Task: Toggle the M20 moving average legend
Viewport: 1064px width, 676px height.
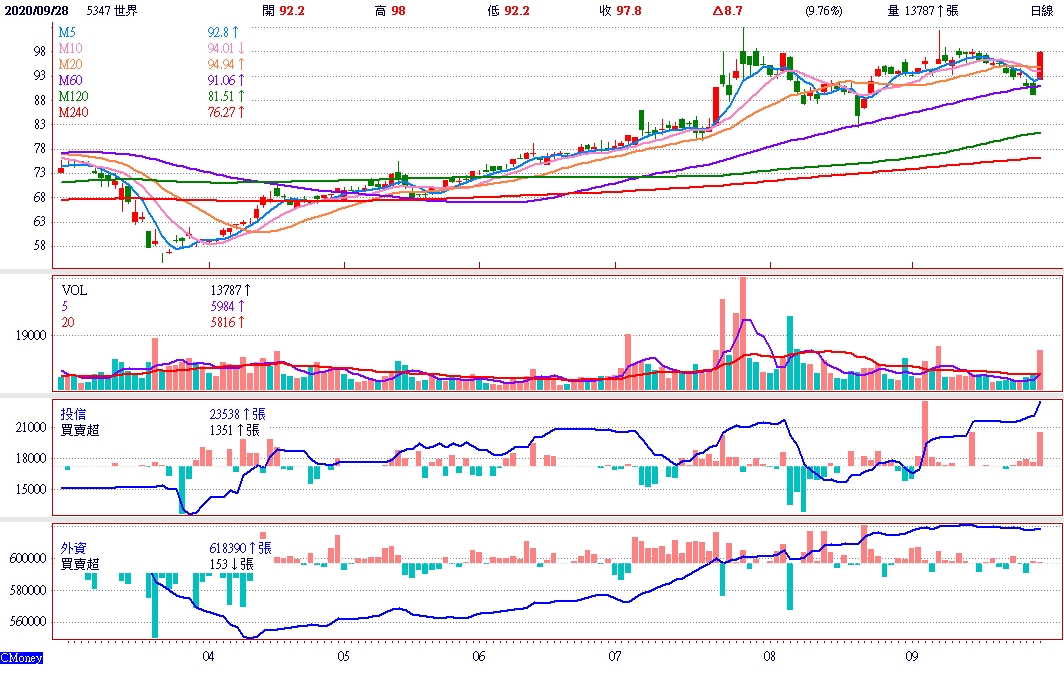Action: (x=71, y=64)
